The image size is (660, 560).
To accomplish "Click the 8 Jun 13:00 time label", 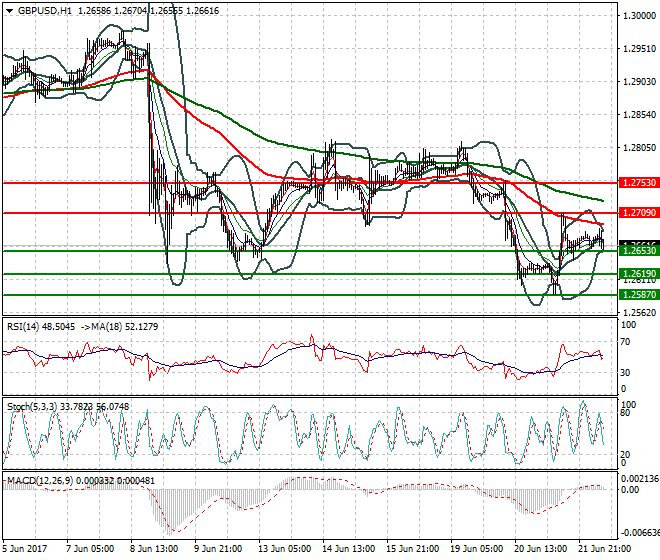I will click(154, 549).
